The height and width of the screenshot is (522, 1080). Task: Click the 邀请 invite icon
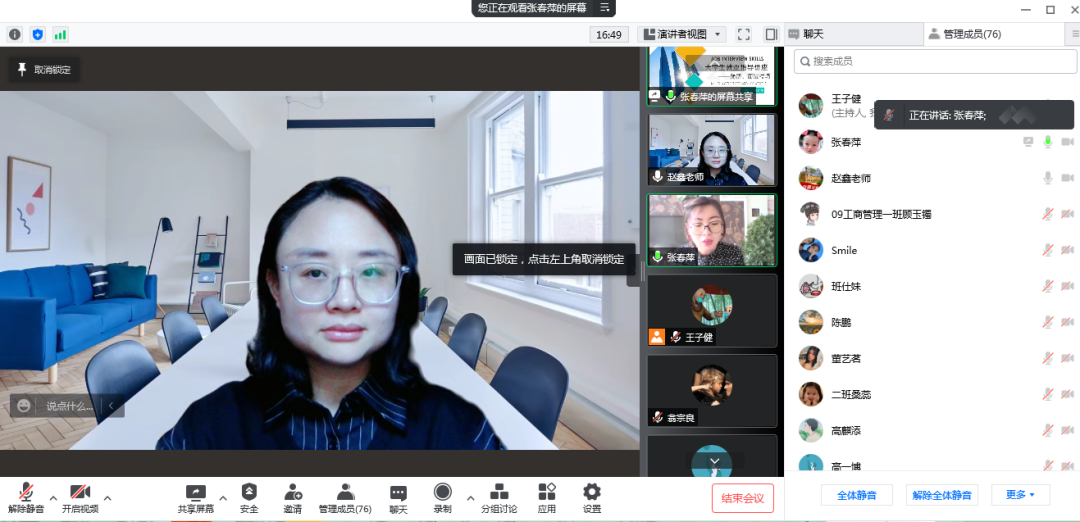click(x=292, y=499)
